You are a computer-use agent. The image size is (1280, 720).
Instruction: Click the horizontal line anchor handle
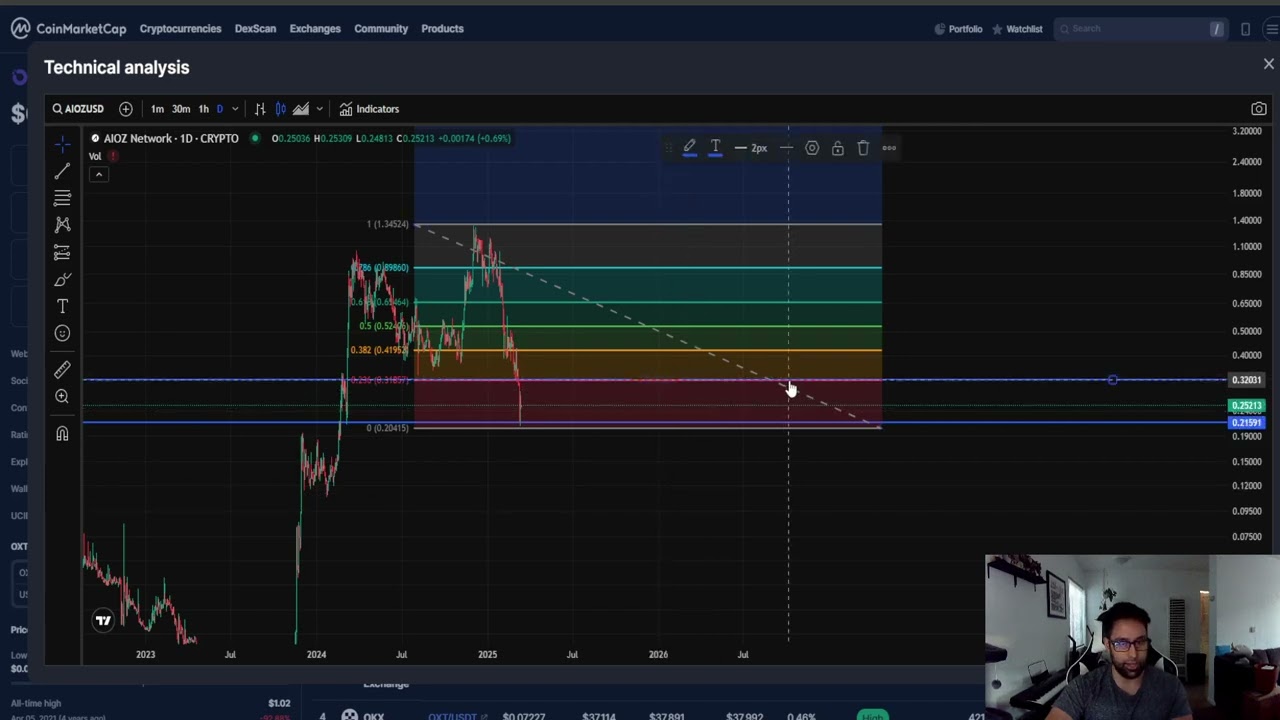1112,380
